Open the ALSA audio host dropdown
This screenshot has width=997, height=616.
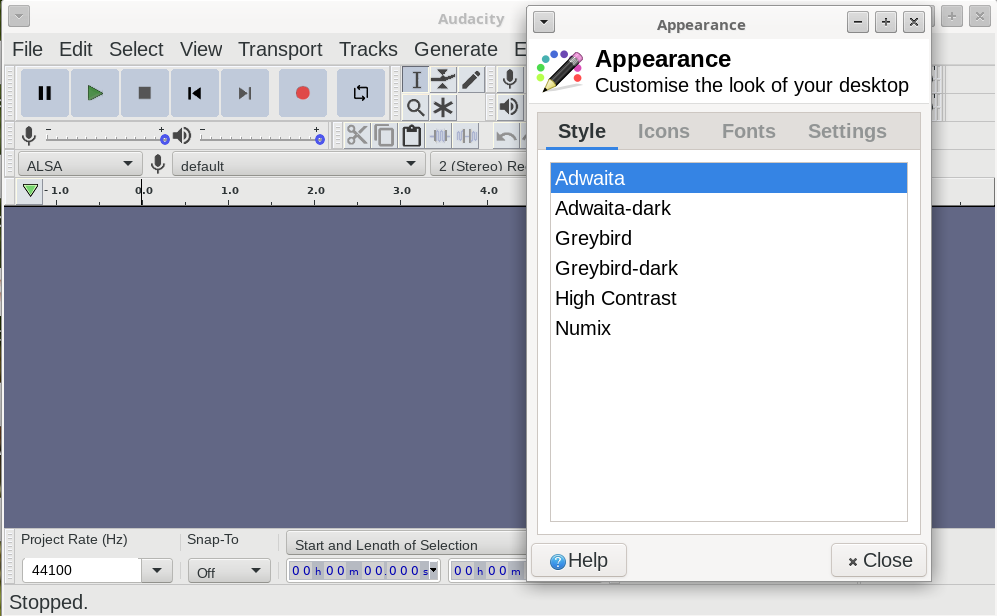tap(80, 165)
